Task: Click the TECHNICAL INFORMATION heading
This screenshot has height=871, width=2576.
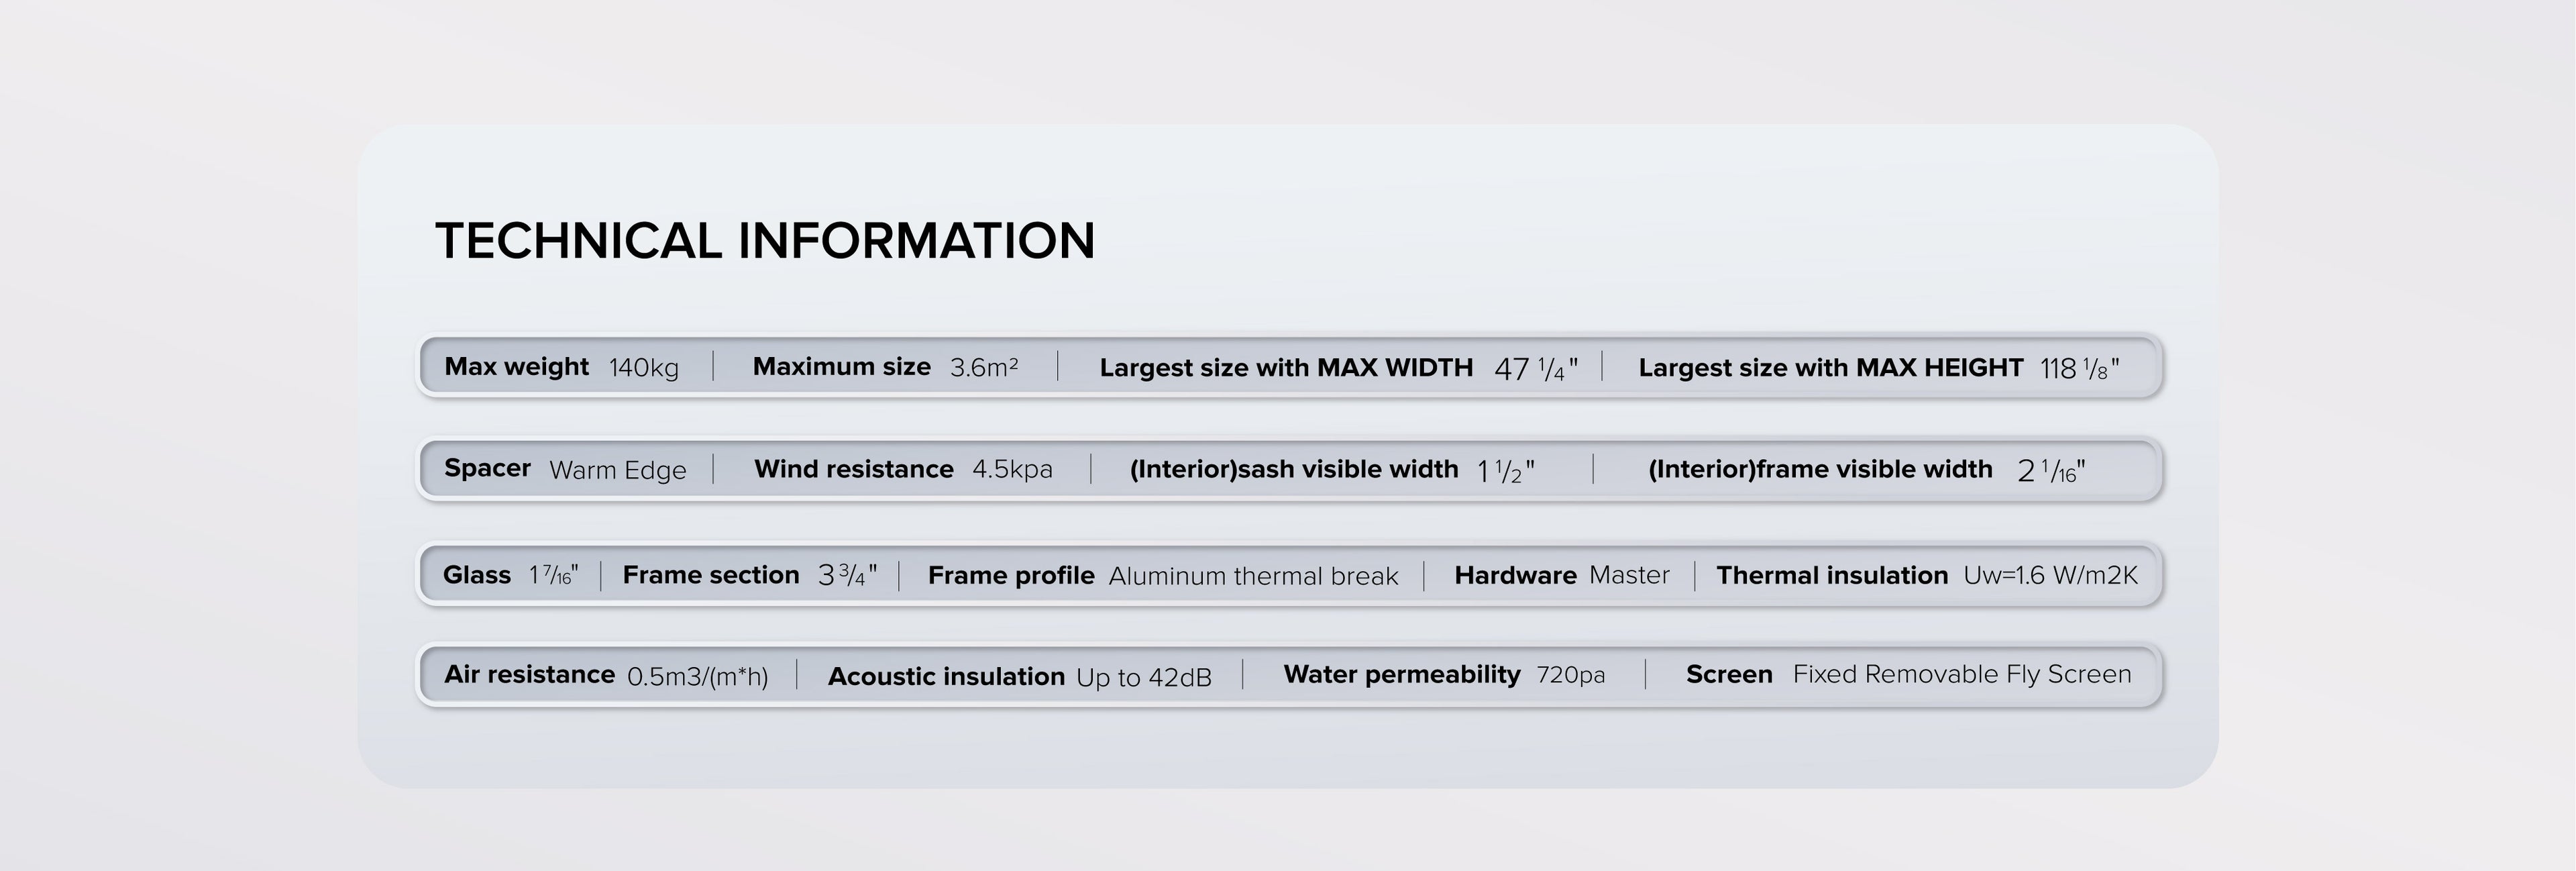Action: [765, 241]
